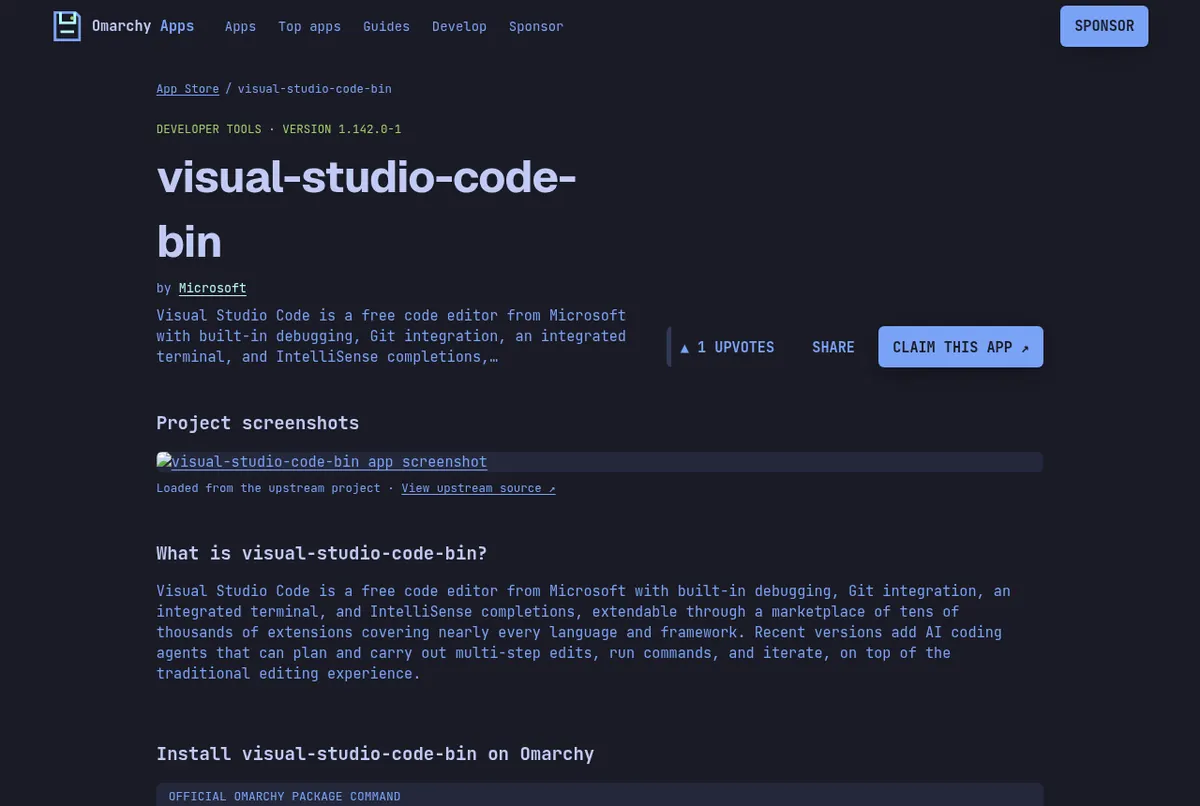Click the Loaded from the upstream project text

(268, 488)
